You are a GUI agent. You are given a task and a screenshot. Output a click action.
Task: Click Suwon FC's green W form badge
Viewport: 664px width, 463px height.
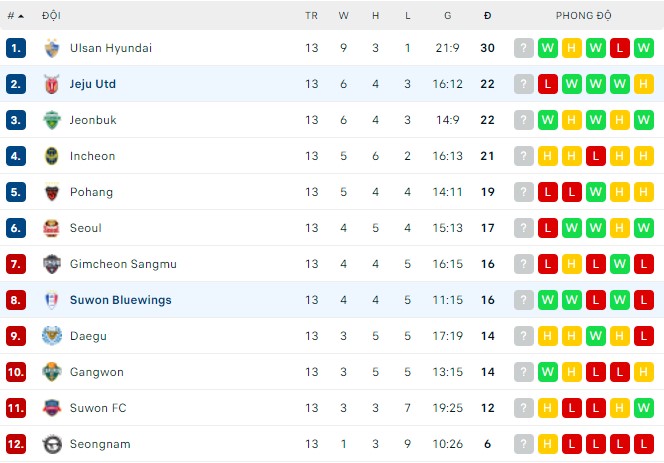tap(644, 408)
